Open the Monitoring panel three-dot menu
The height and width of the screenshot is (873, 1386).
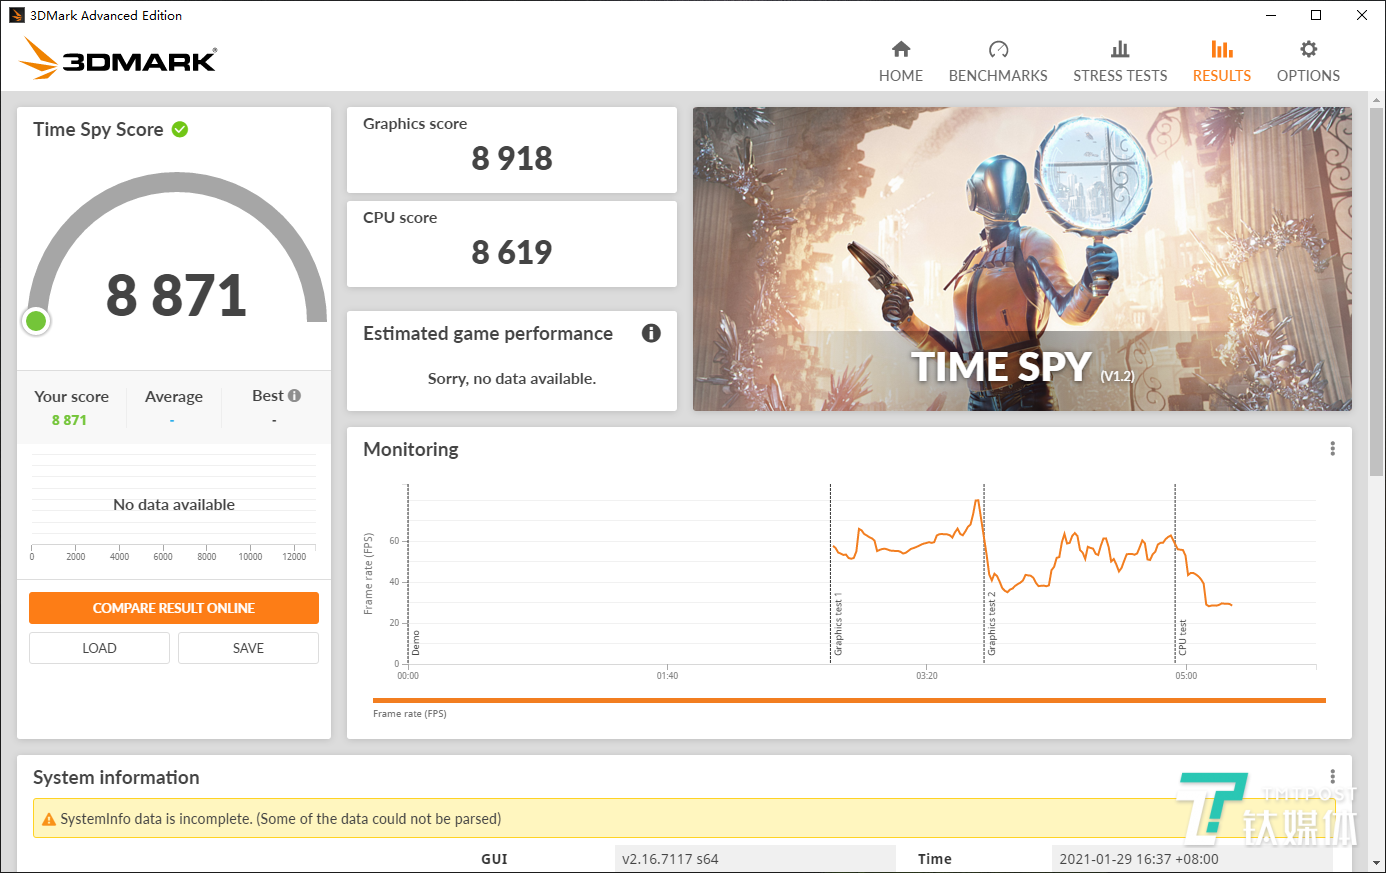[x=1332, y=449]
